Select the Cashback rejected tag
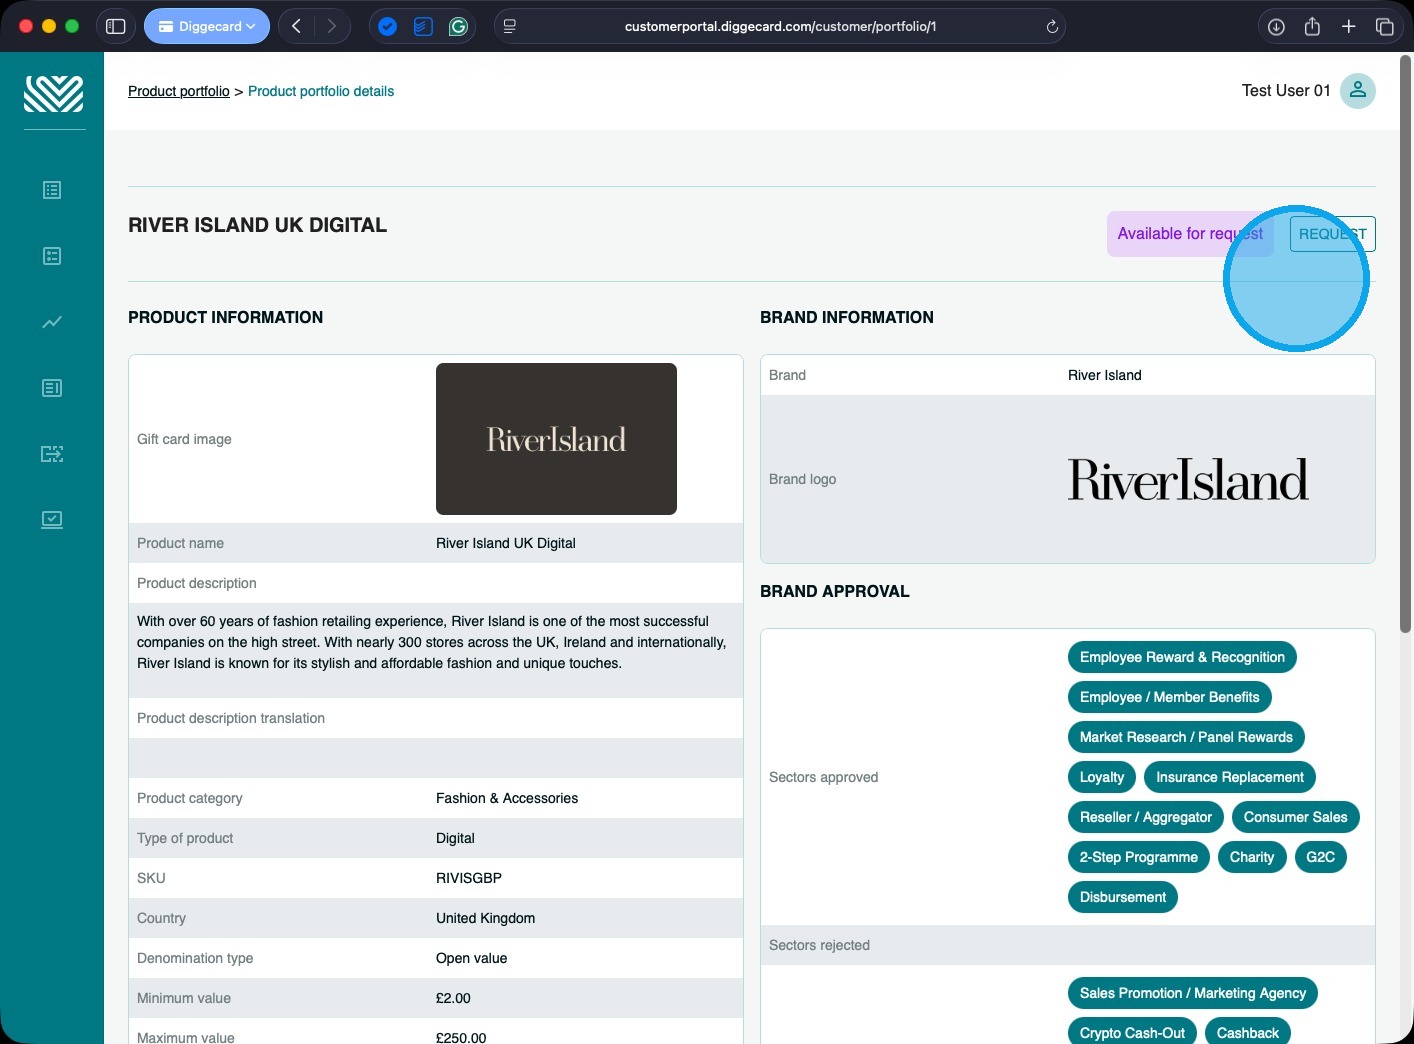The image size is (1414, 1044). click(x=1248, y=1033)
